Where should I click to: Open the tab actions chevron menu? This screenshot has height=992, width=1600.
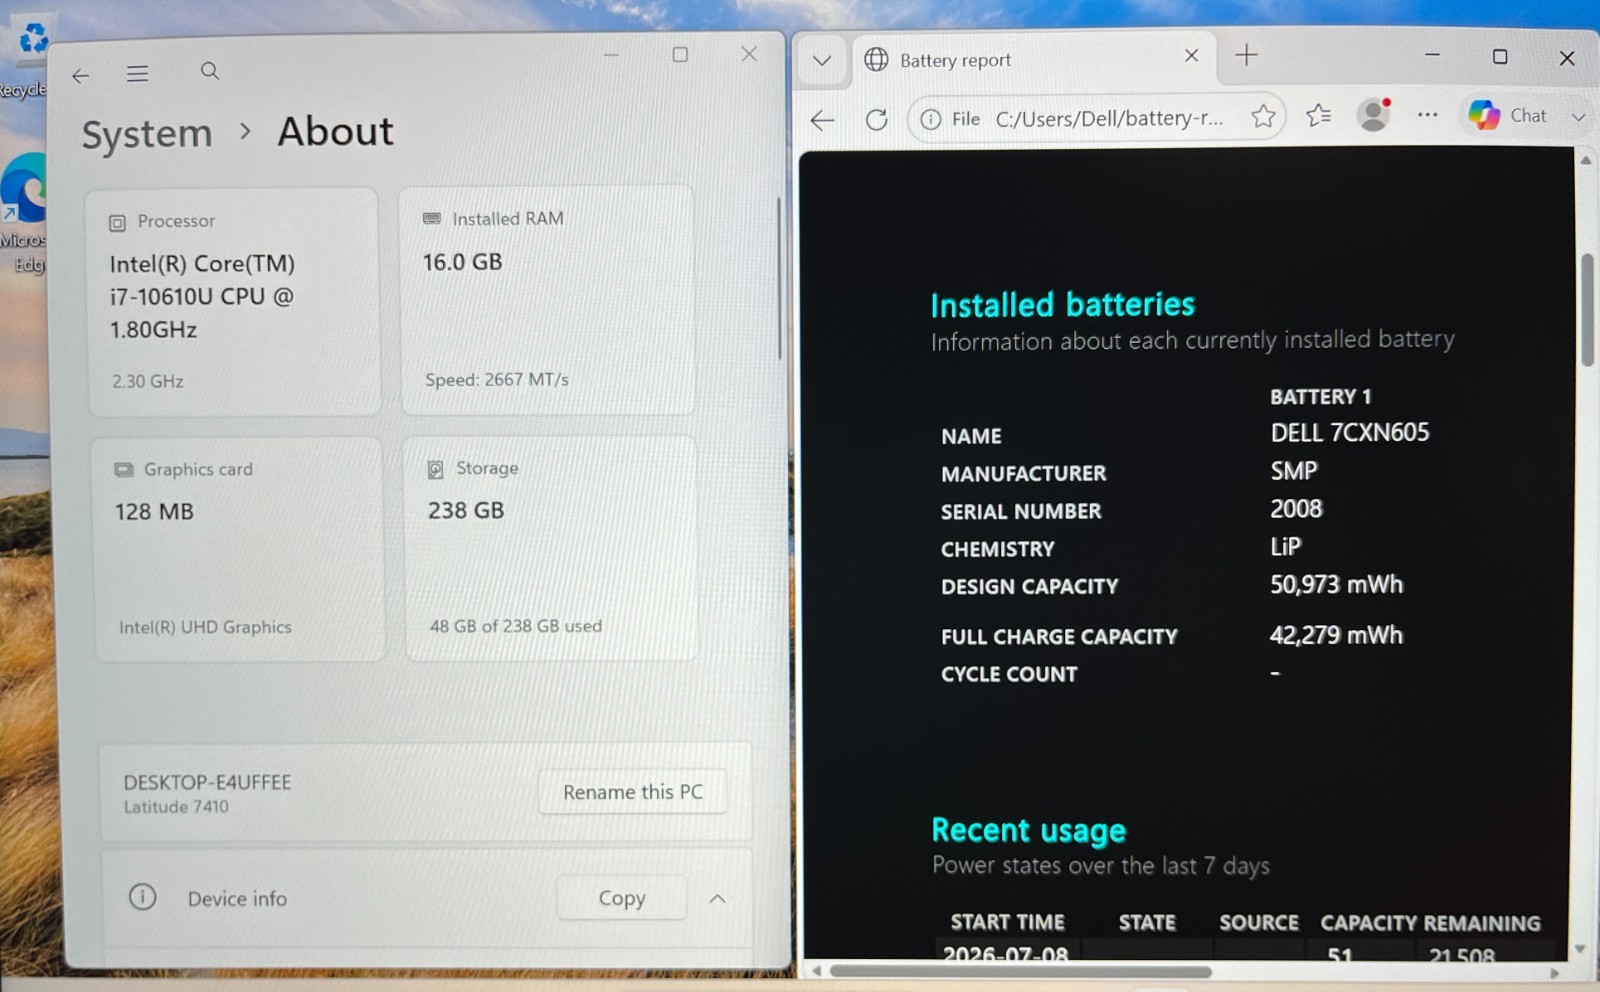pyautogui.click(x=822, y=60)
